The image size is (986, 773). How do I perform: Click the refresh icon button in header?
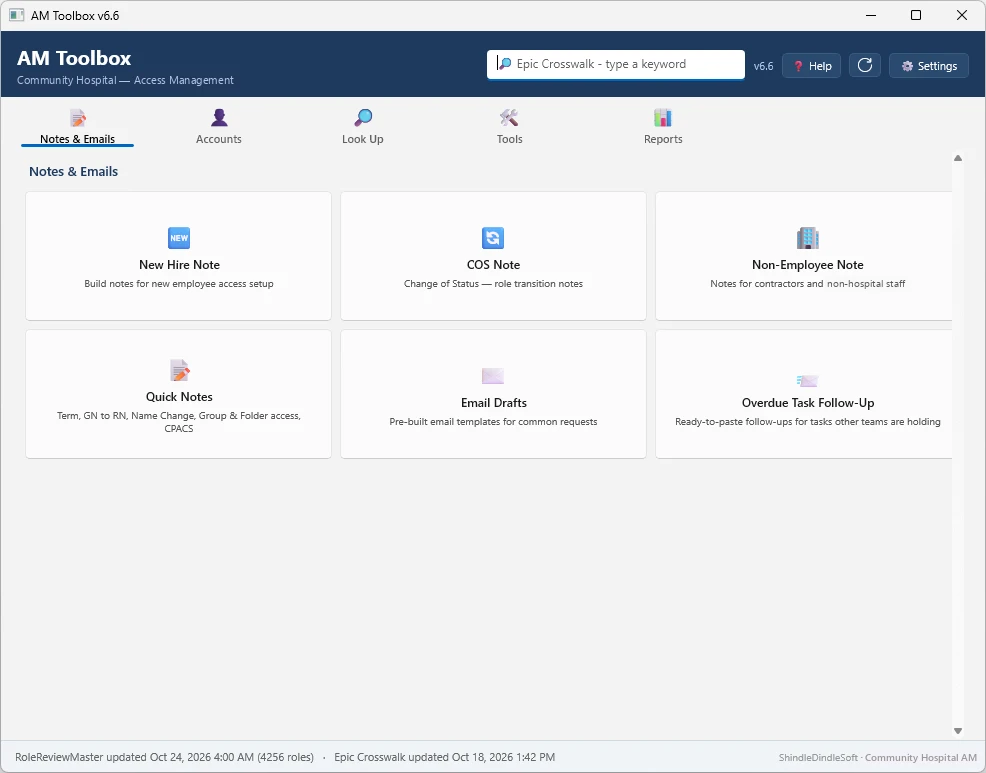[865, 65]
